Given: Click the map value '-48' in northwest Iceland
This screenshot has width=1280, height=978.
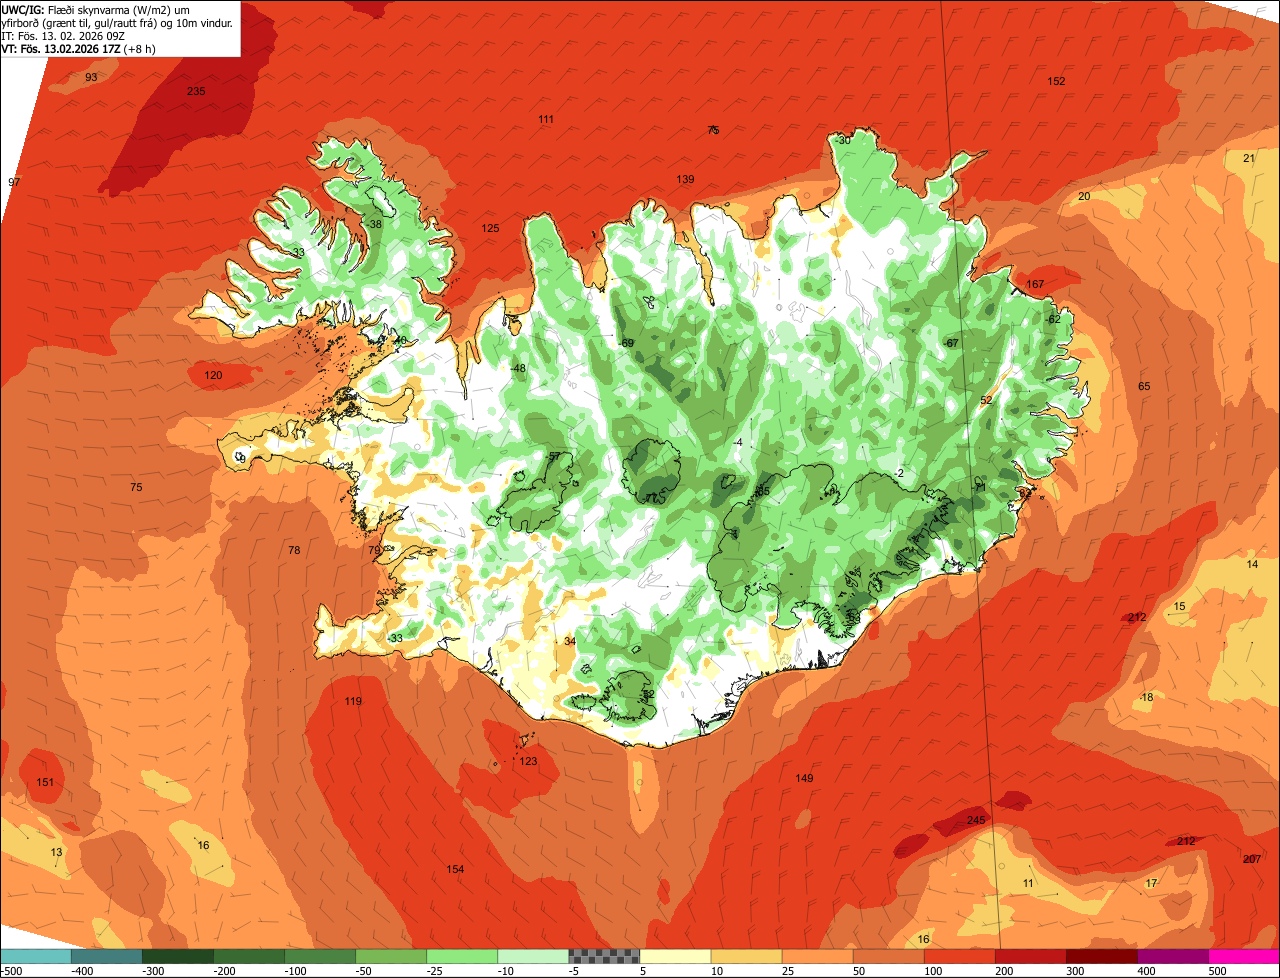Looking at the screenshot, I should [517, 369].
